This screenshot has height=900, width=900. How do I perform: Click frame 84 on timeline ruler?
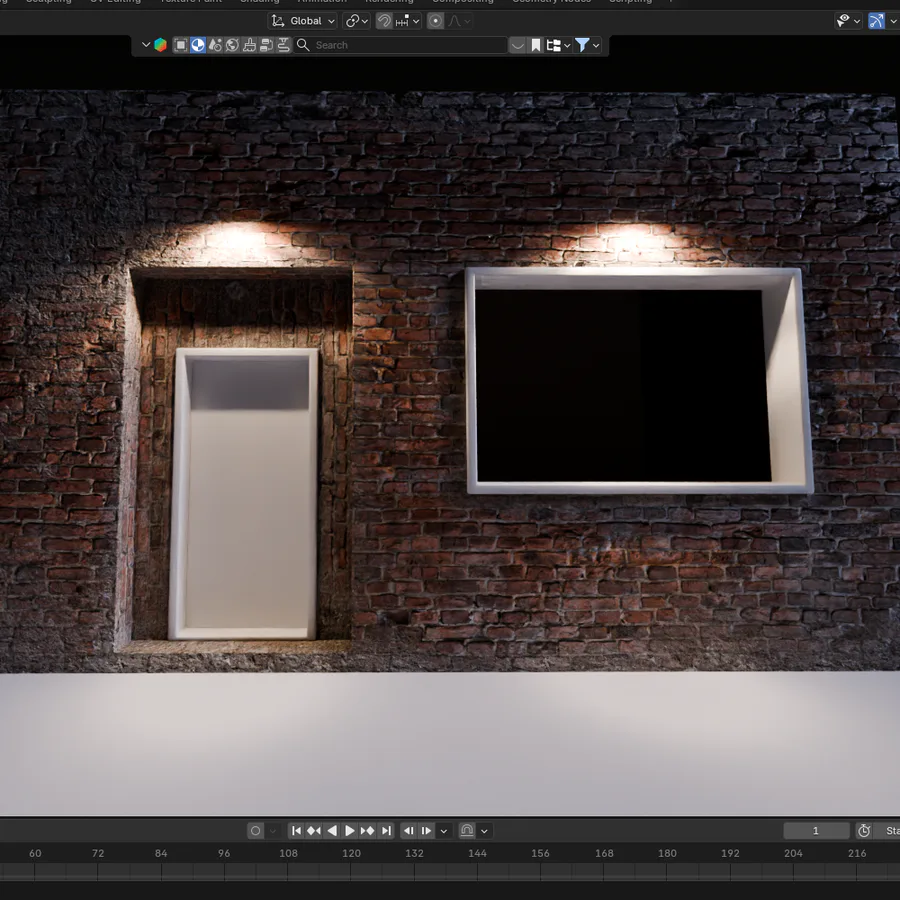click(161, 853)
